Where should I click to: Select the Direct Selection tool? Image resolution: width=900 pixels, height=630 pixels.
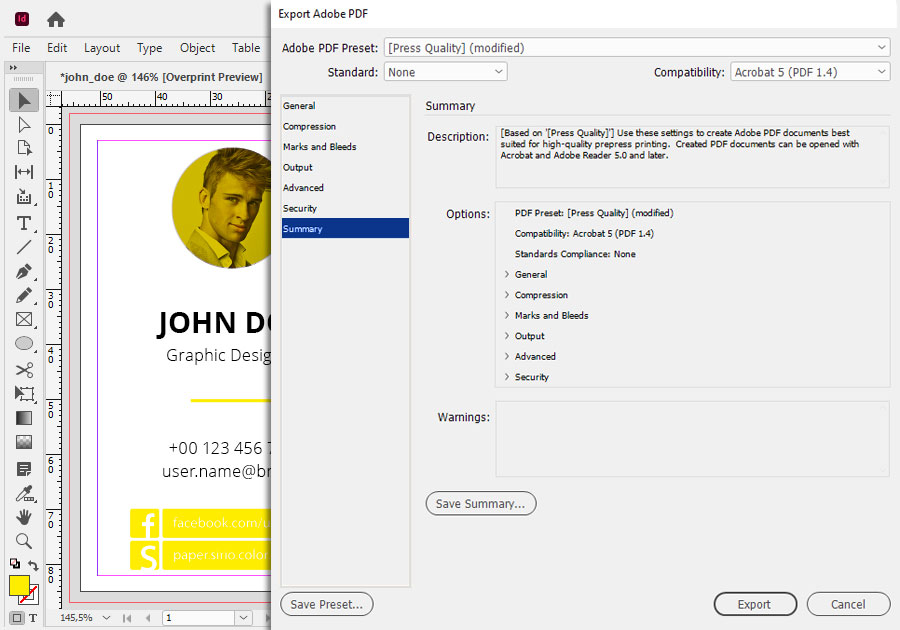coord(24,125)
